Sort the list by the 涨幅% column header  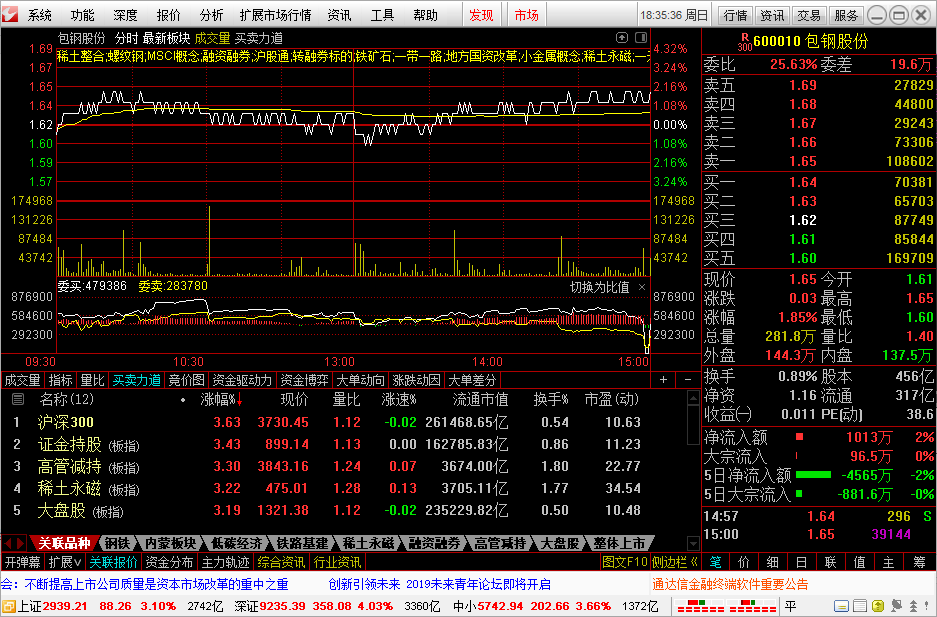221,400
